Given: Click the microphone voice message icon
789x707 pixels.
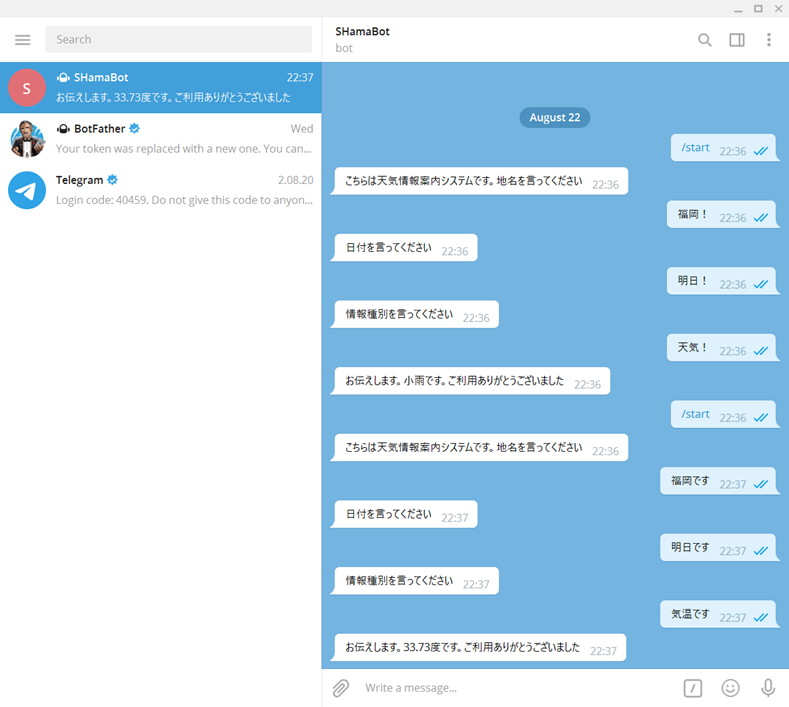Looking at the screenshot, I should 768,688.
